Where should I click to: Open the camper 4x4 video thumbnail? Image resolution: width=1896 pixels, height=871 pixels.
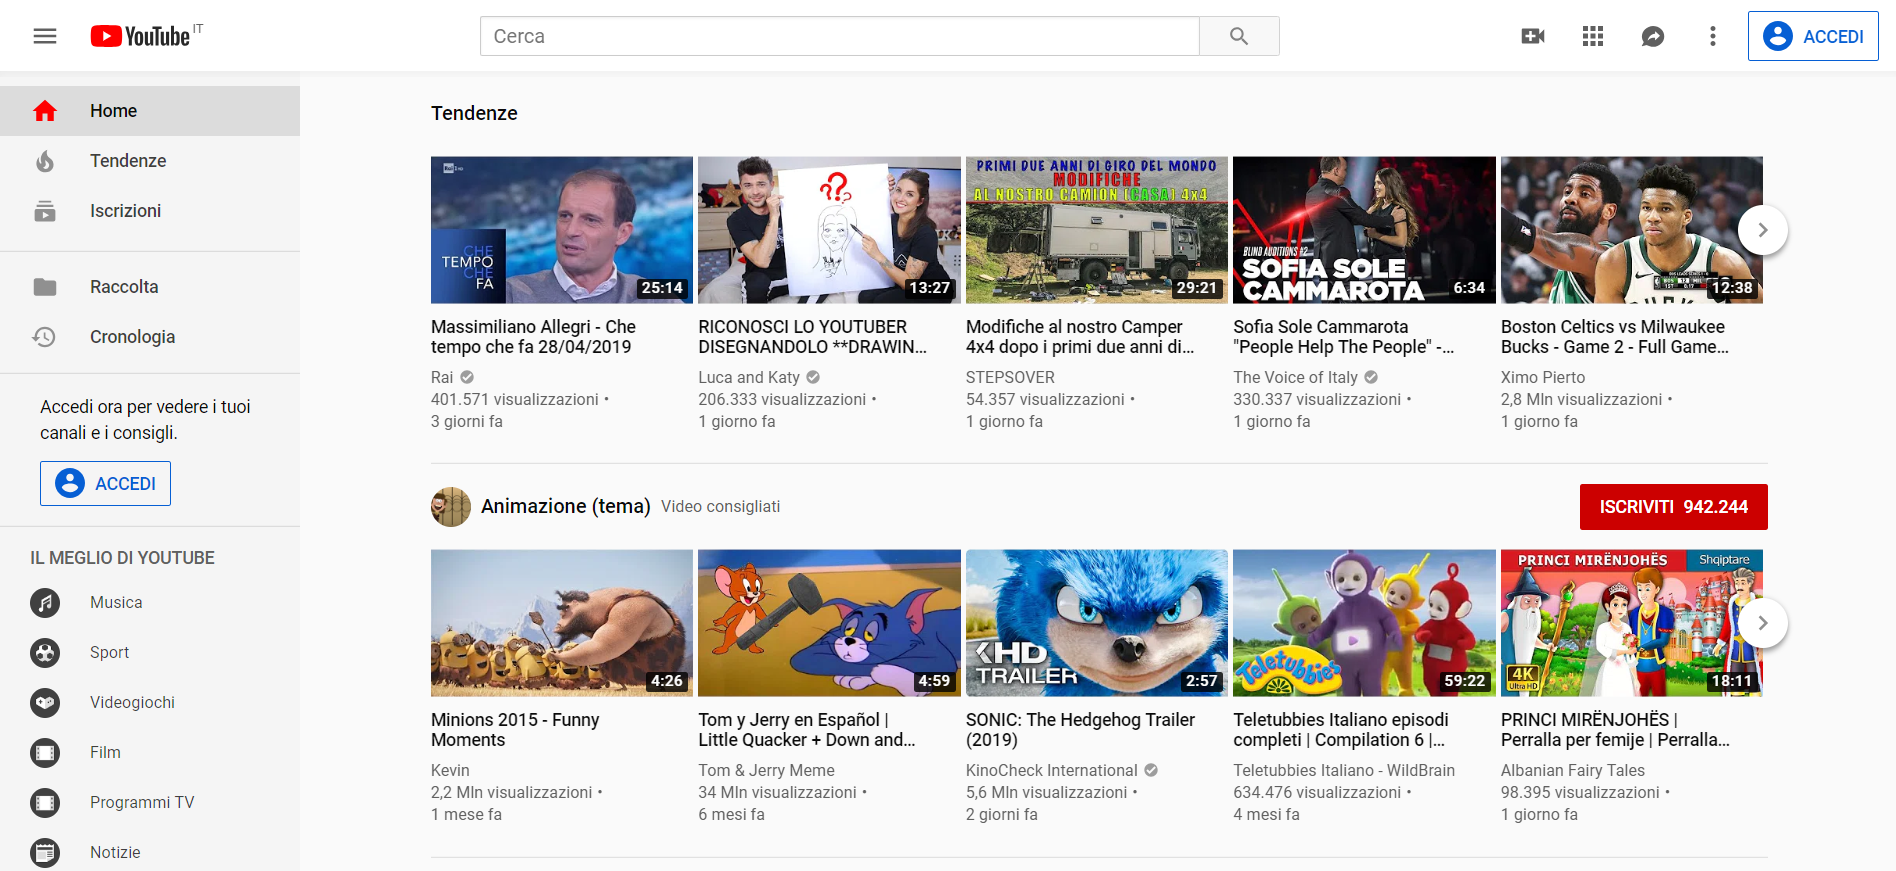tap(1097, 230)
